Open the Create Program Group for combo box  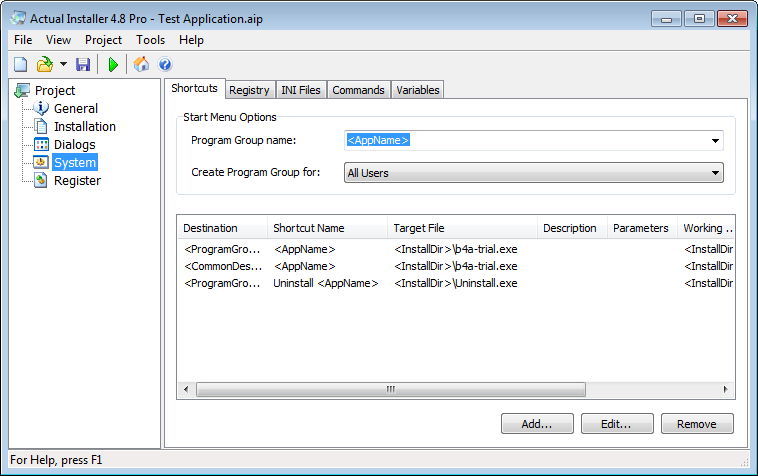[534, 173]
